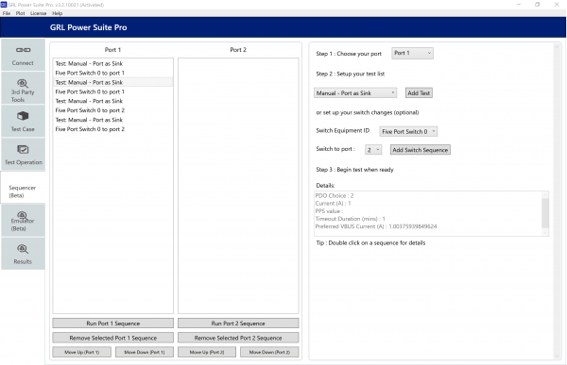This screenshot has width=567, height=365.
Task: Select last 'Five Port Switch 0 to port 2' row
Action: pos(113,129)
